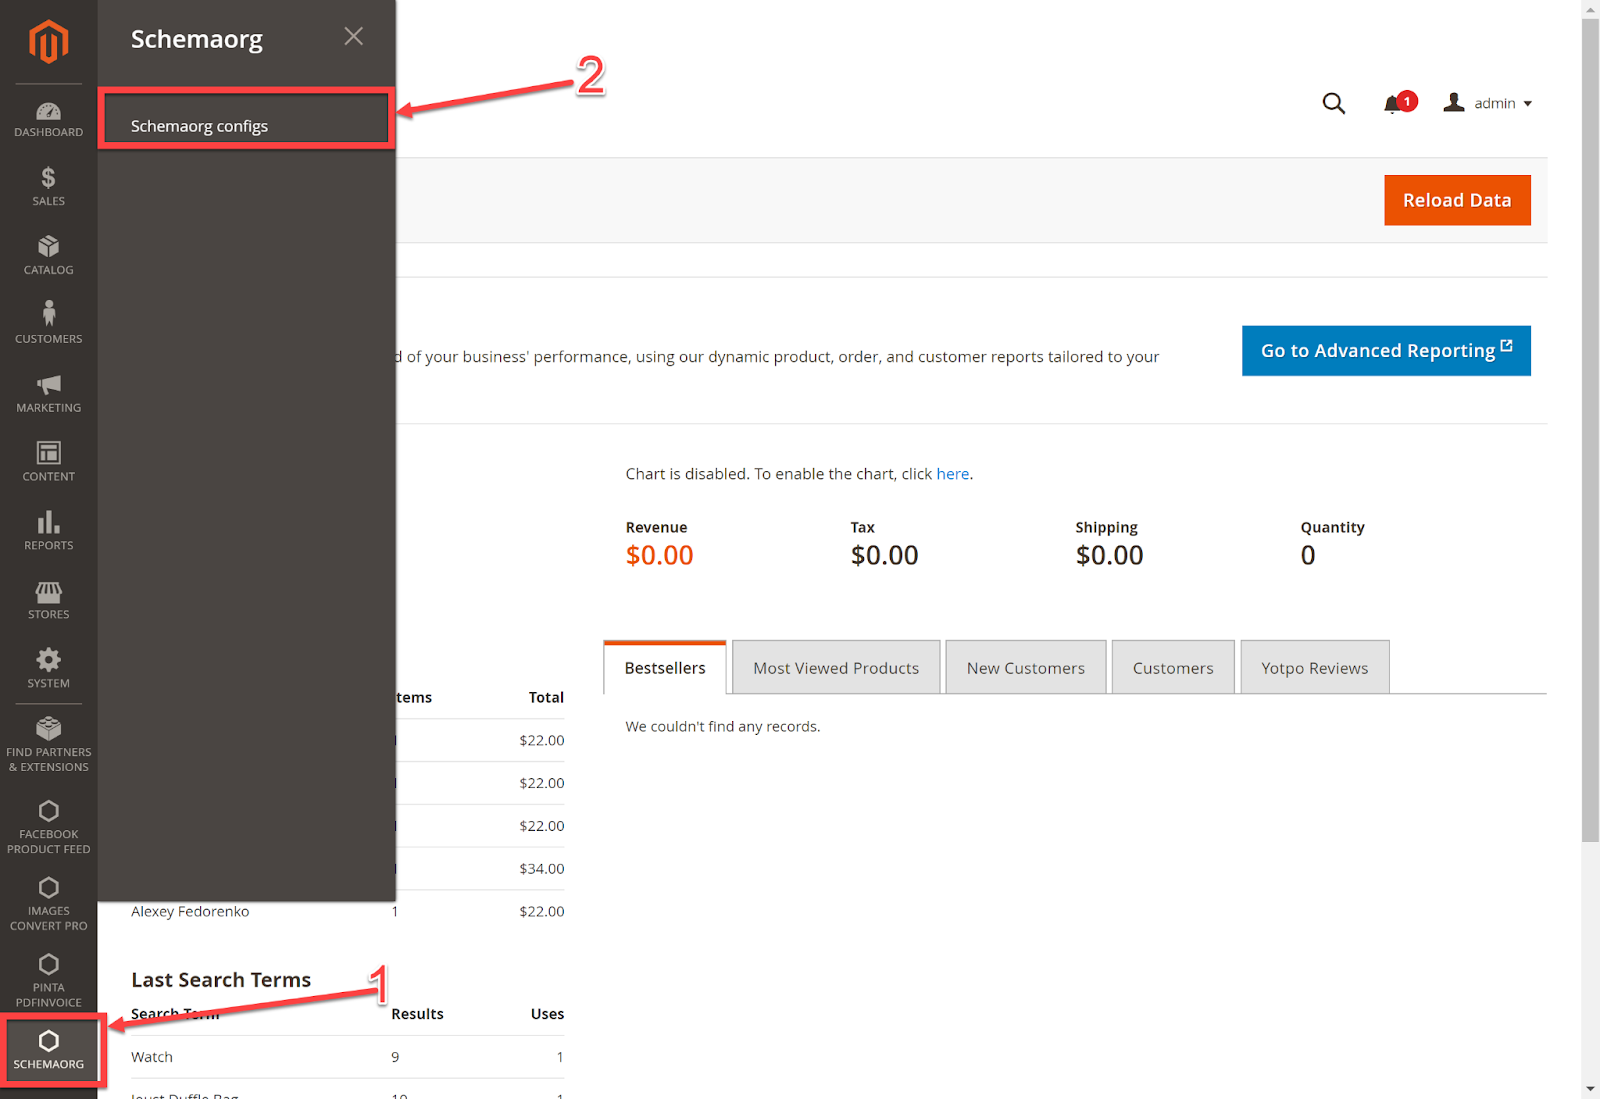Click the Tax $0.00 value
The image size is (1600, 1099).
click(884, 555)
